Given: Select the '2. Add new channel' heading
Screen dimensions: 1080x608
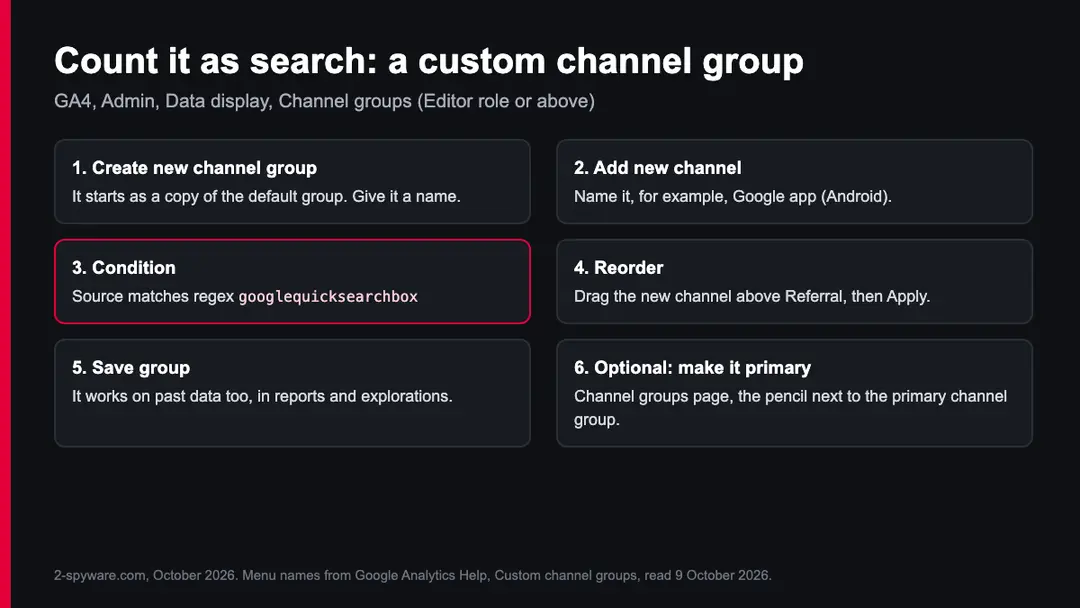Looking at the screenshot, I should click(657, 168).
